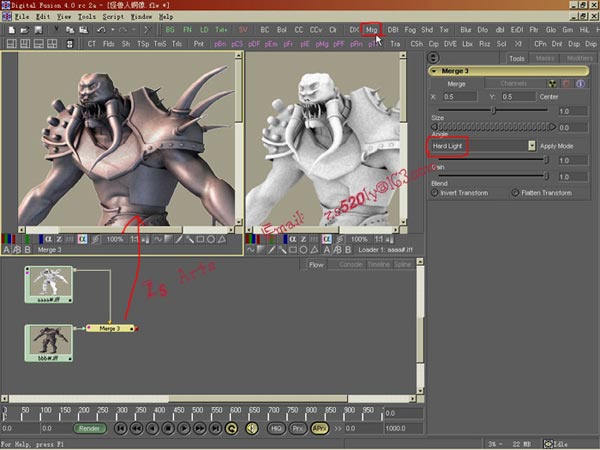This screenshot has height=450, width=600.
Task: Click the Save floppy disk icon
Action: coord(38,30)
